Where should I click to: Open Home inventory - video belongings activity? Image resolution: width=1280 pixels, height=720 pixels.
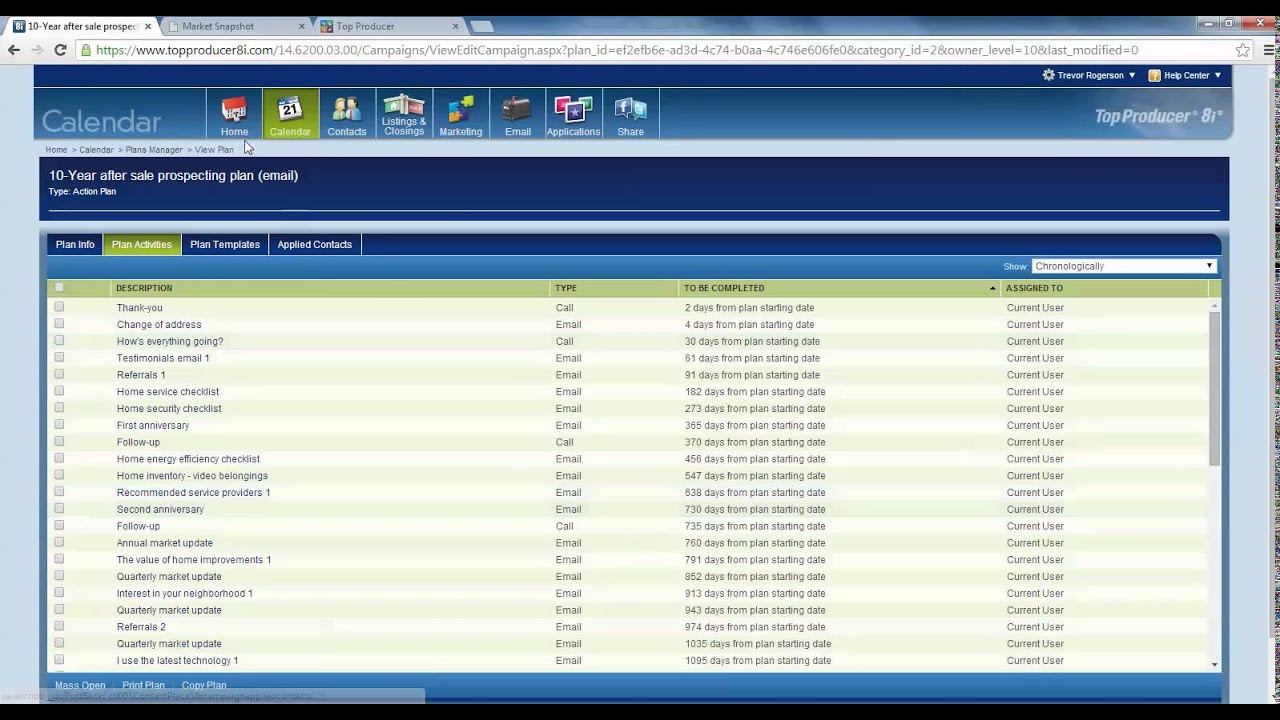192,476
